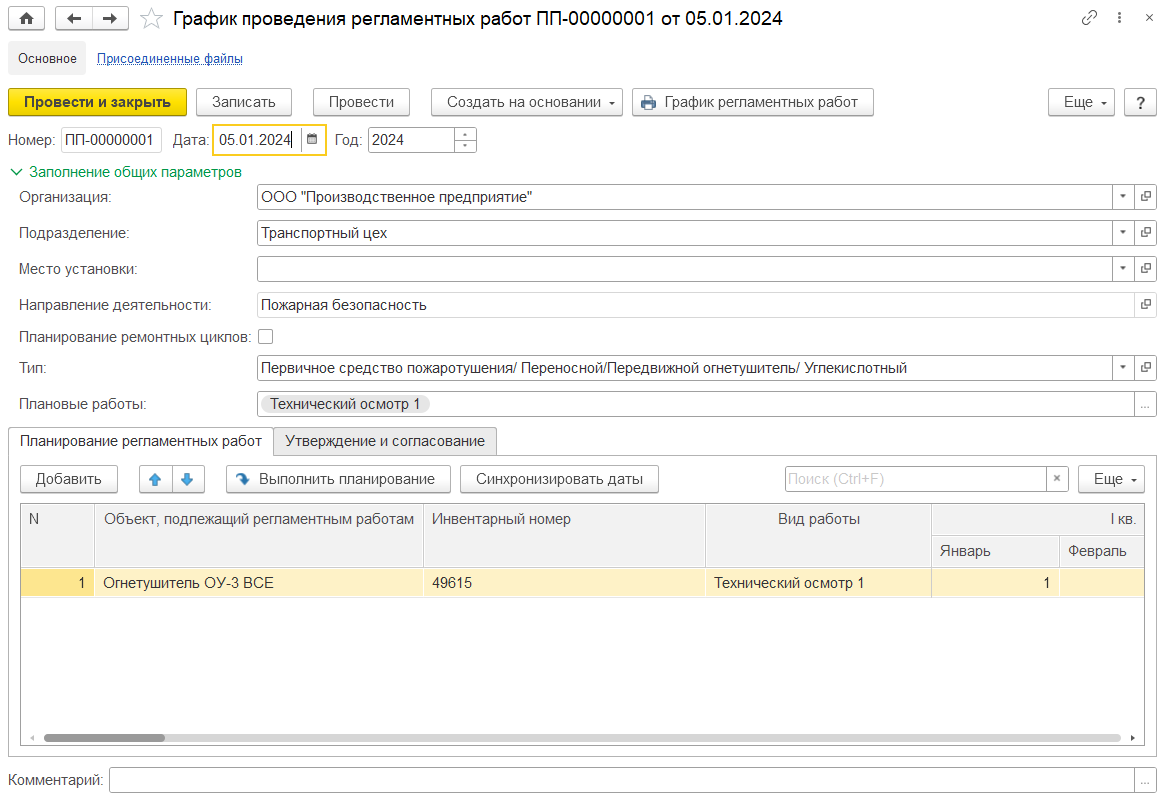Viewport: 1168px width, 803px height.
Task: Toggle Планирование ремонтных циклов checkbox
Action: tap(266, 337)
